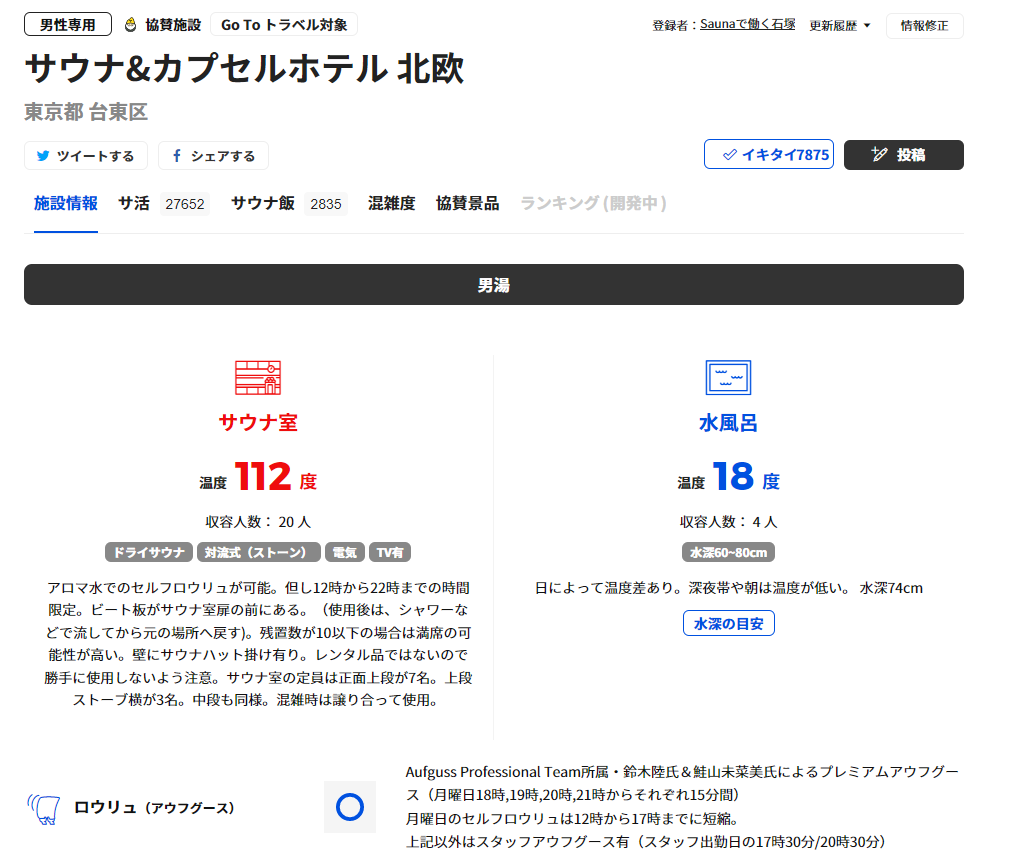1009x852 pixels.
Task: Switch to the 施設情報 tab
Action: (66, 203)
